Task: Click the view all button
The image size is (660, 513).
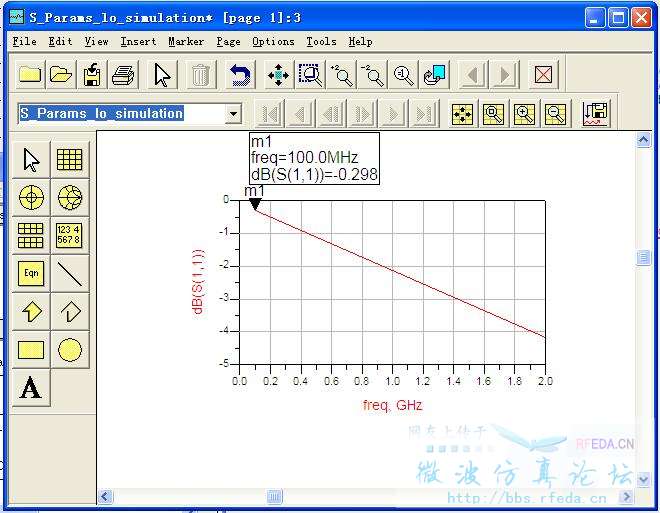Action: (278, 75)
